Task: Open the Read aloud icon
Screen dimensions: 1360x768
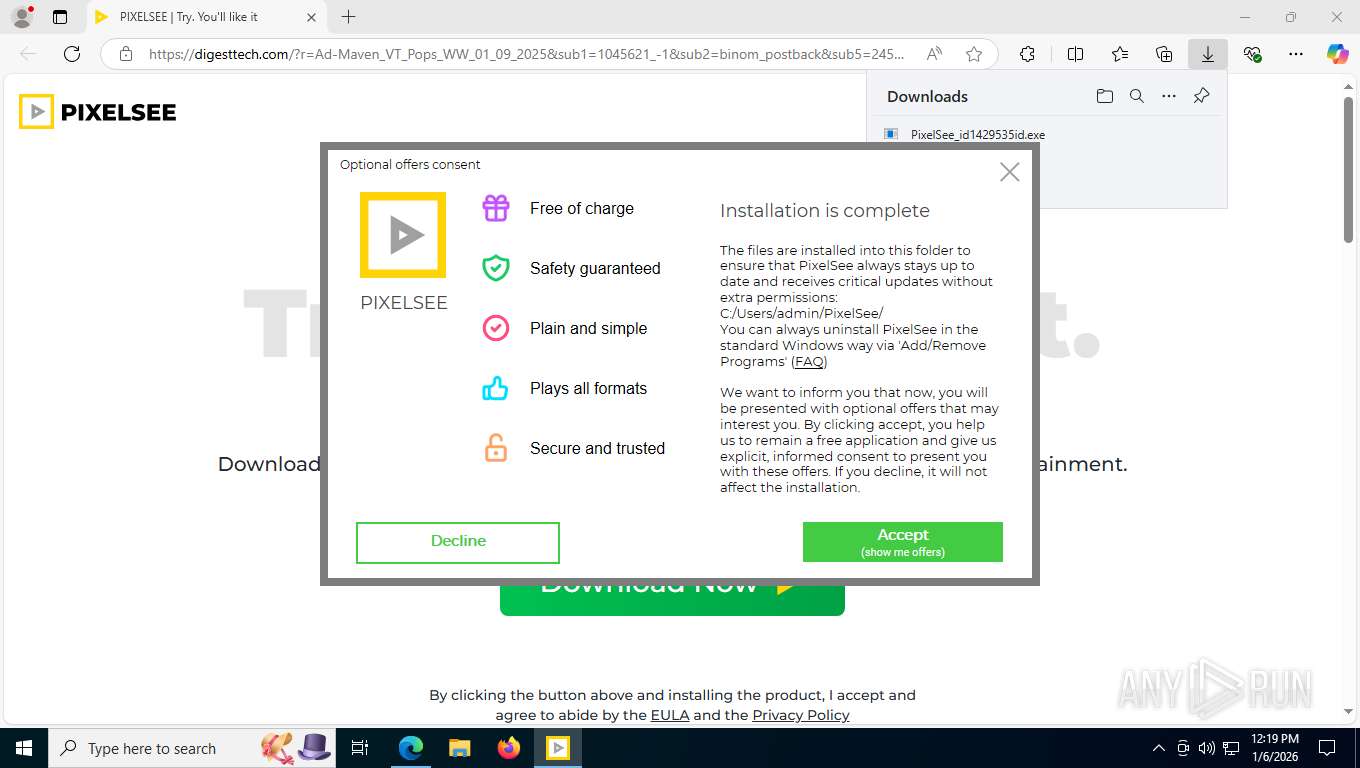Action: (x=934, y=54)
